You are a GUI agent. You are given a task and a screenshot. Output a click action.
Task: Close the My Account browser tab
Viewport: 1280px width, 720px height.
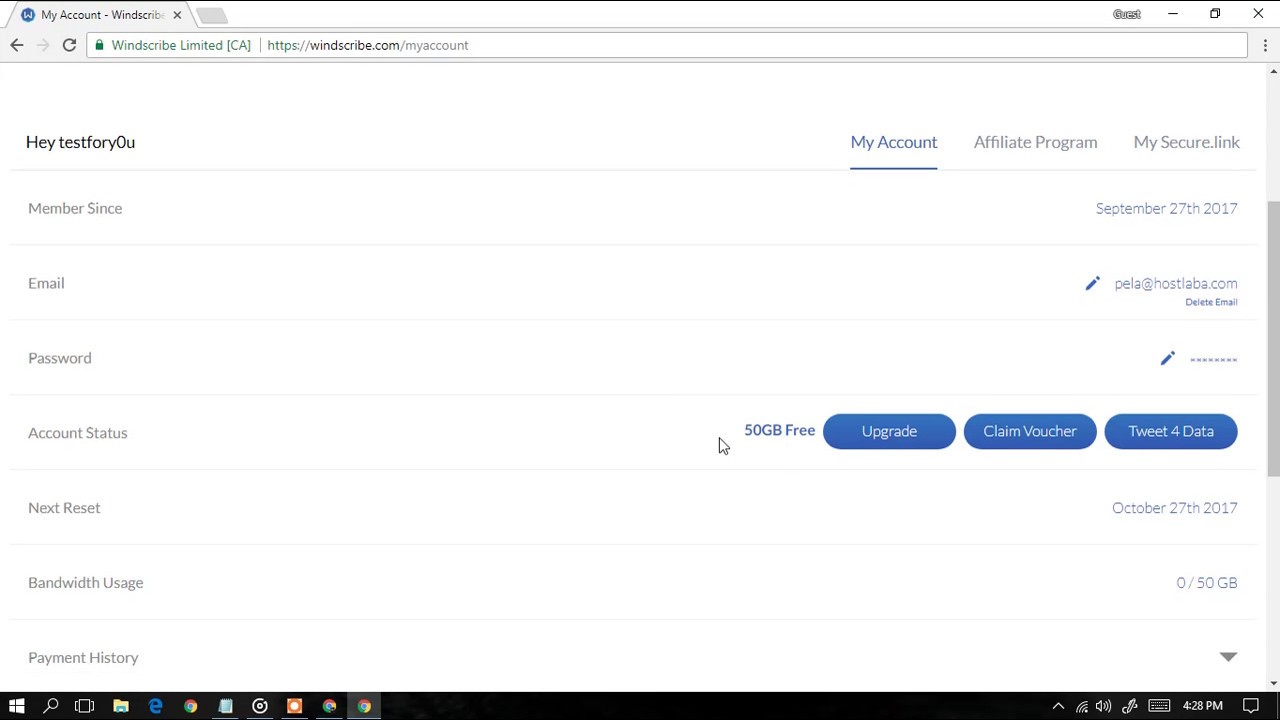pos(177,15)
